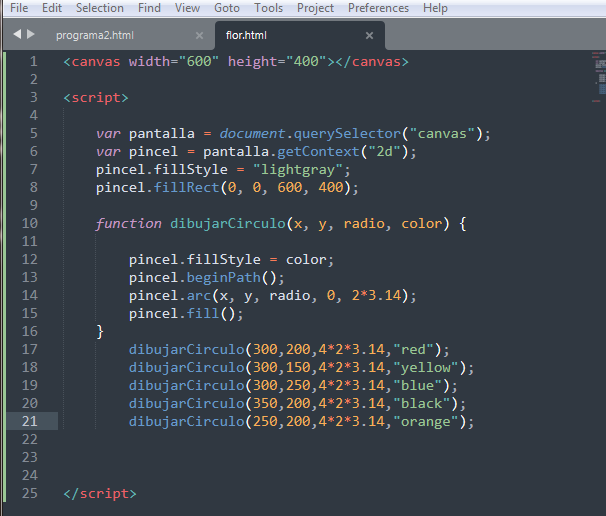
Task: Open the Help menu
Action: click(435, 8)
